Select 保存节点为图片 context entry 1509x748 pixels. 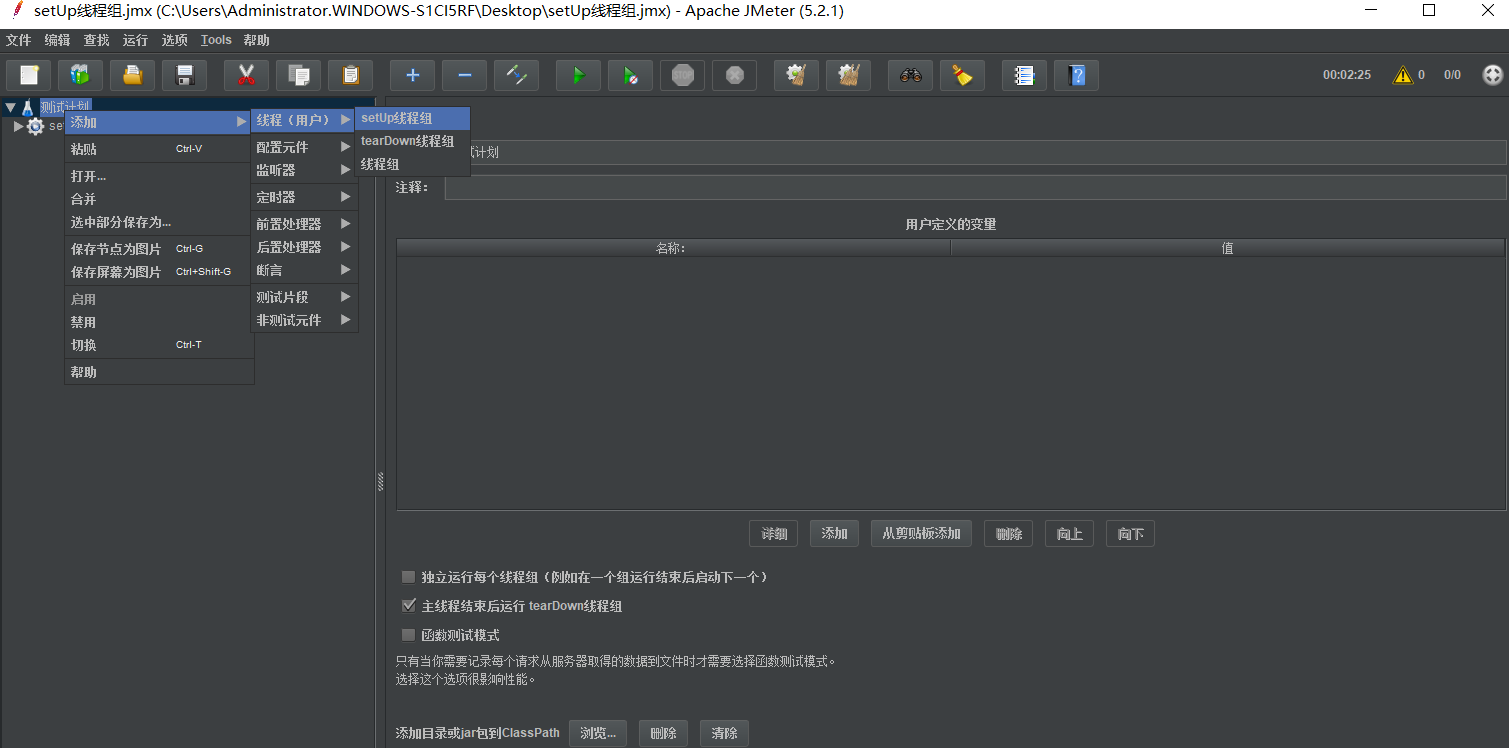pyautogui.click(x=159, y=249)
